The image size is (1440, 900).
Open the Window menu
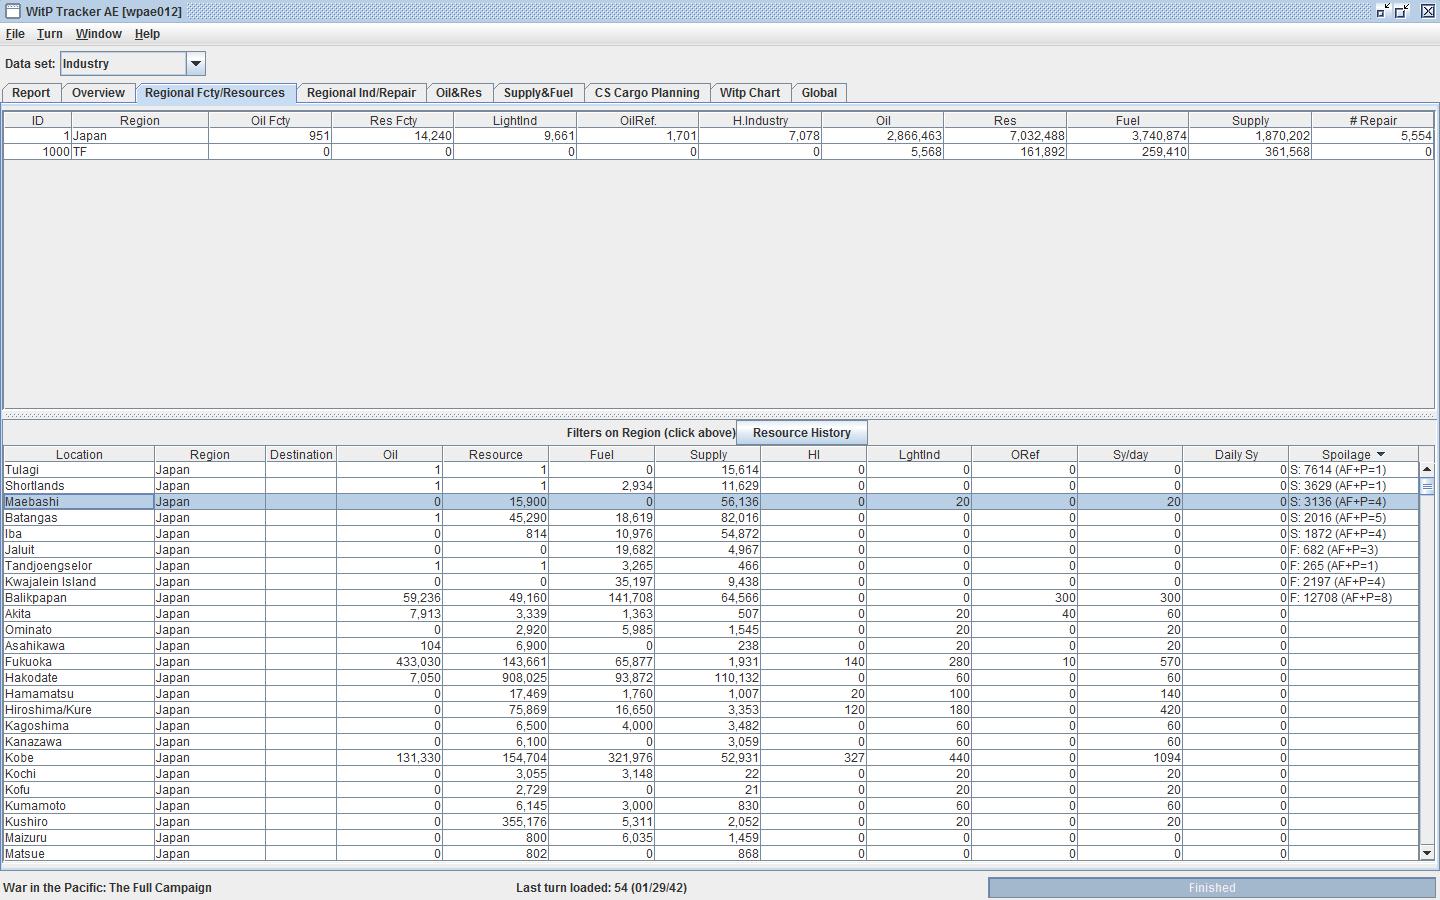pyautogui.click(x=99, y=34)
